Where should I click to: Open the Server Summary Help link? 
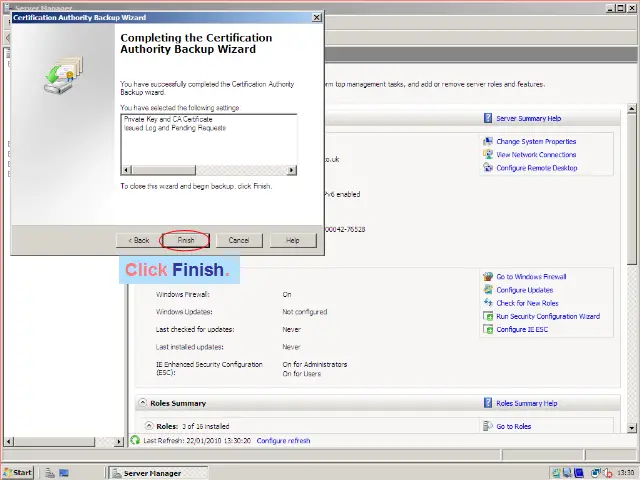[x=528, y=118]
